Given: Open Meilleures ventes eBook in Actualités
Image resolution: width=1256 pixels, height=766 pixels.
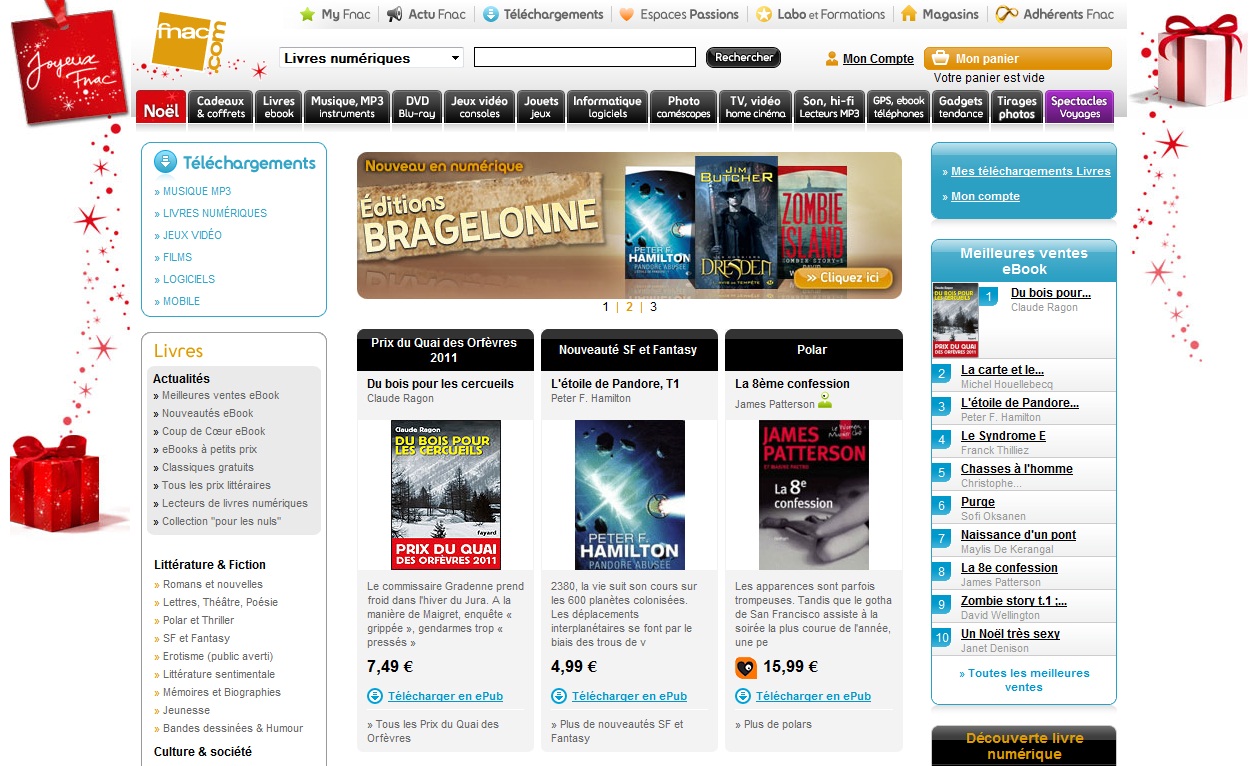Looking at the screenshot, I should click(x=221, y=395).
